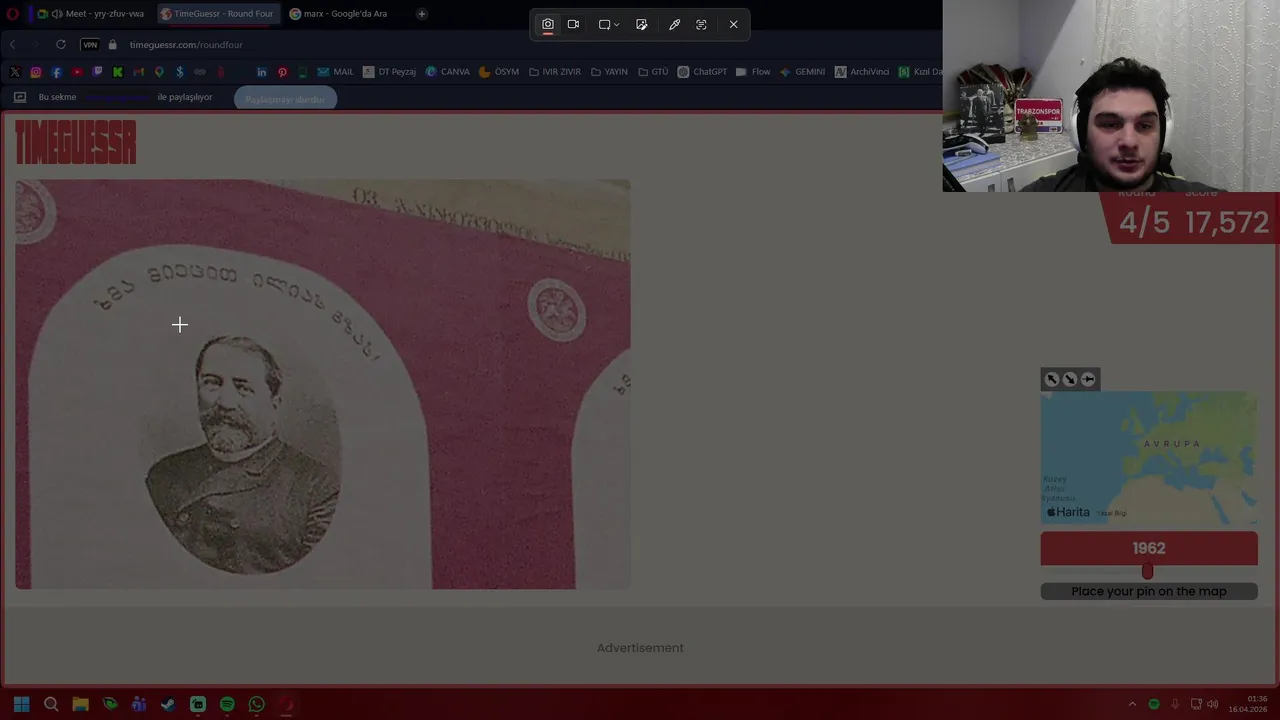The height and width of the screenshot is (720, 1280).
Task: Open the DT Peyzaj bookmark
Action: pos(389,72)
